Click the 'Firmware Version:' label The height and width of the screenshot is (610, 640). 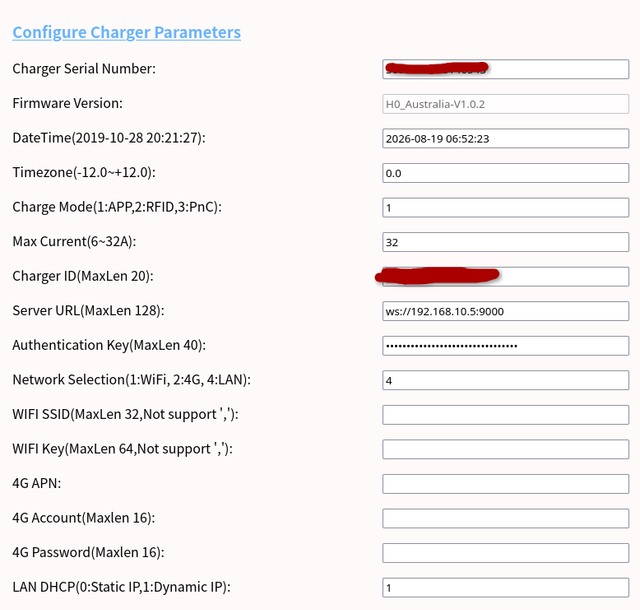pos(67,103)
